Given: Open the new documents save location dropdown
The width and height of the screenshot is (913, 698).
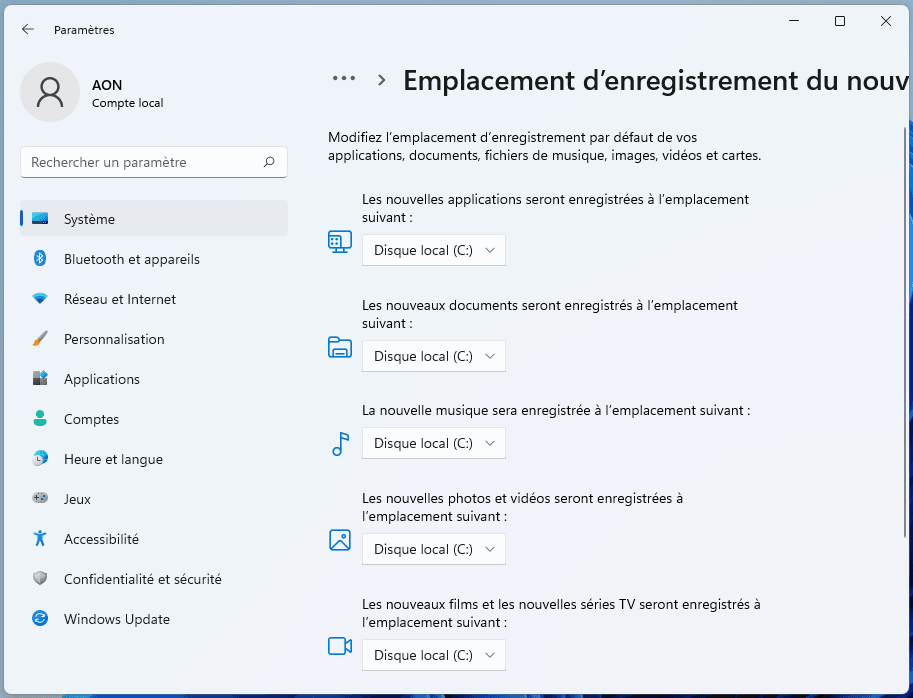Looking at the screenshot, I should pyautogui.click(x=434, y=356).
